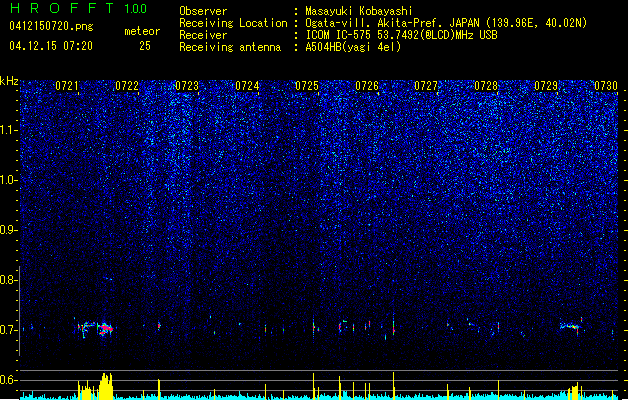Click the 0.6 kHz axis label

point(8,380)
